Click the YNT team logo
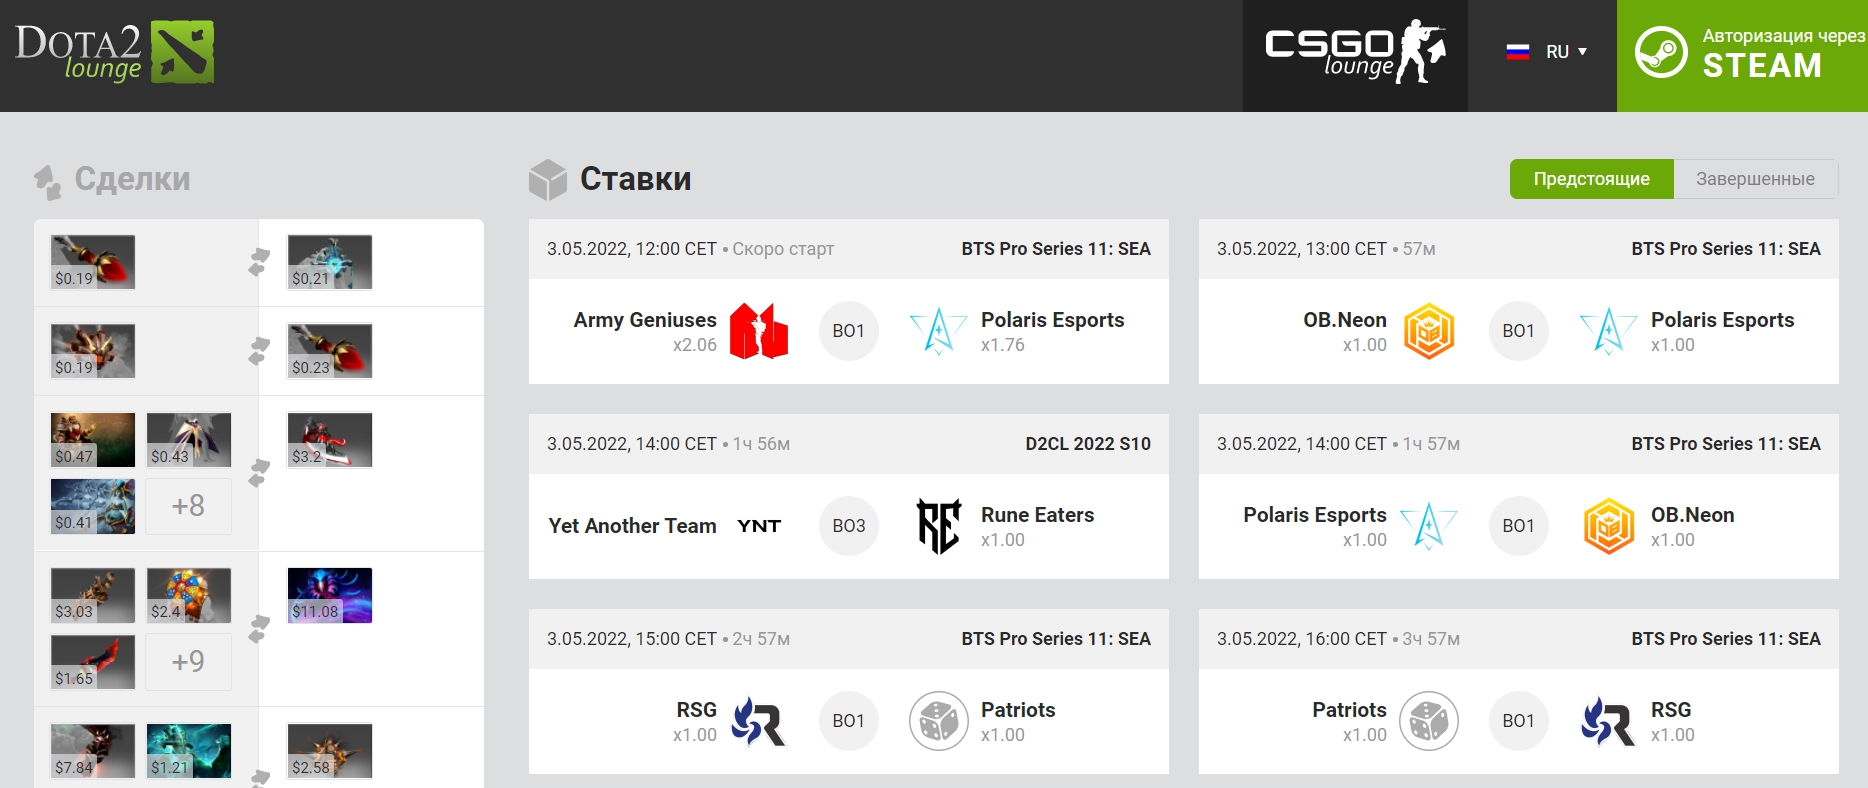The height and width of the screenshot is (788, 1868). click(759, 526)
